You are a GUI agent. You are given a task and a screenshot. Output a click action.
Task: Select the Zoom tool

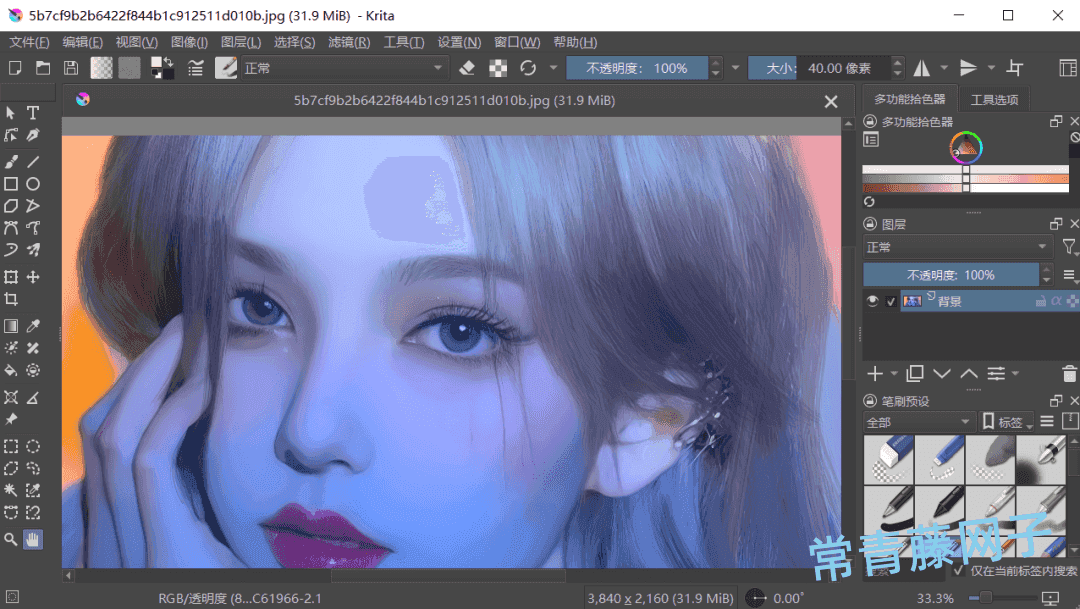11,539
